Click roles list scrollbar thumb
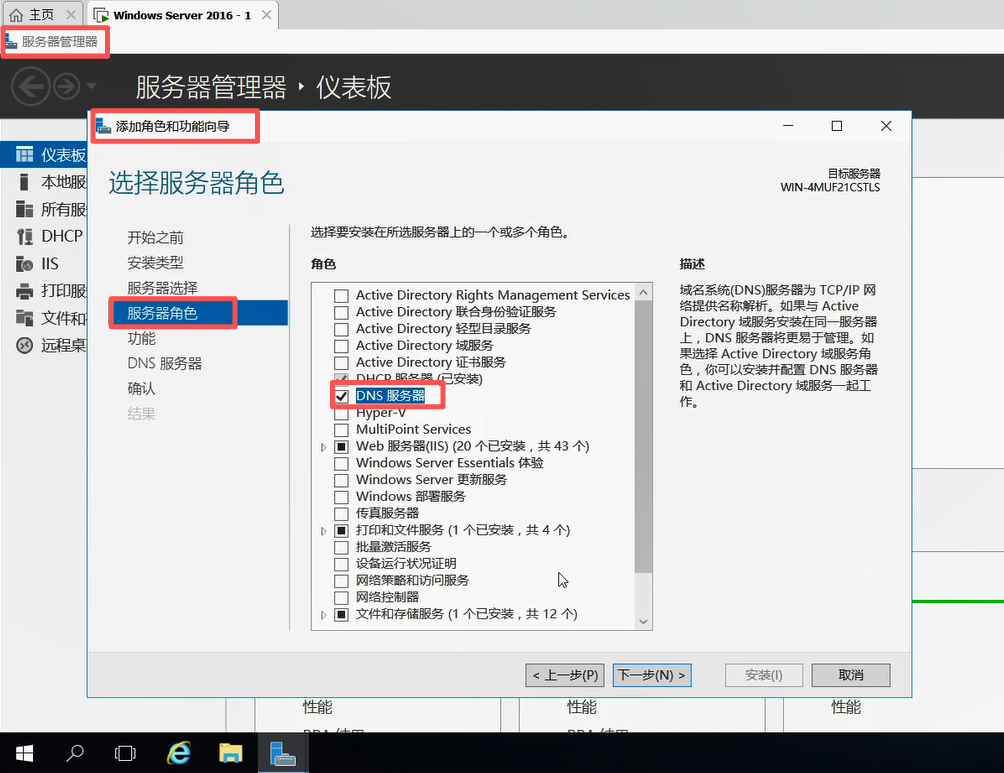1004x773 pixels. point(644,437)
